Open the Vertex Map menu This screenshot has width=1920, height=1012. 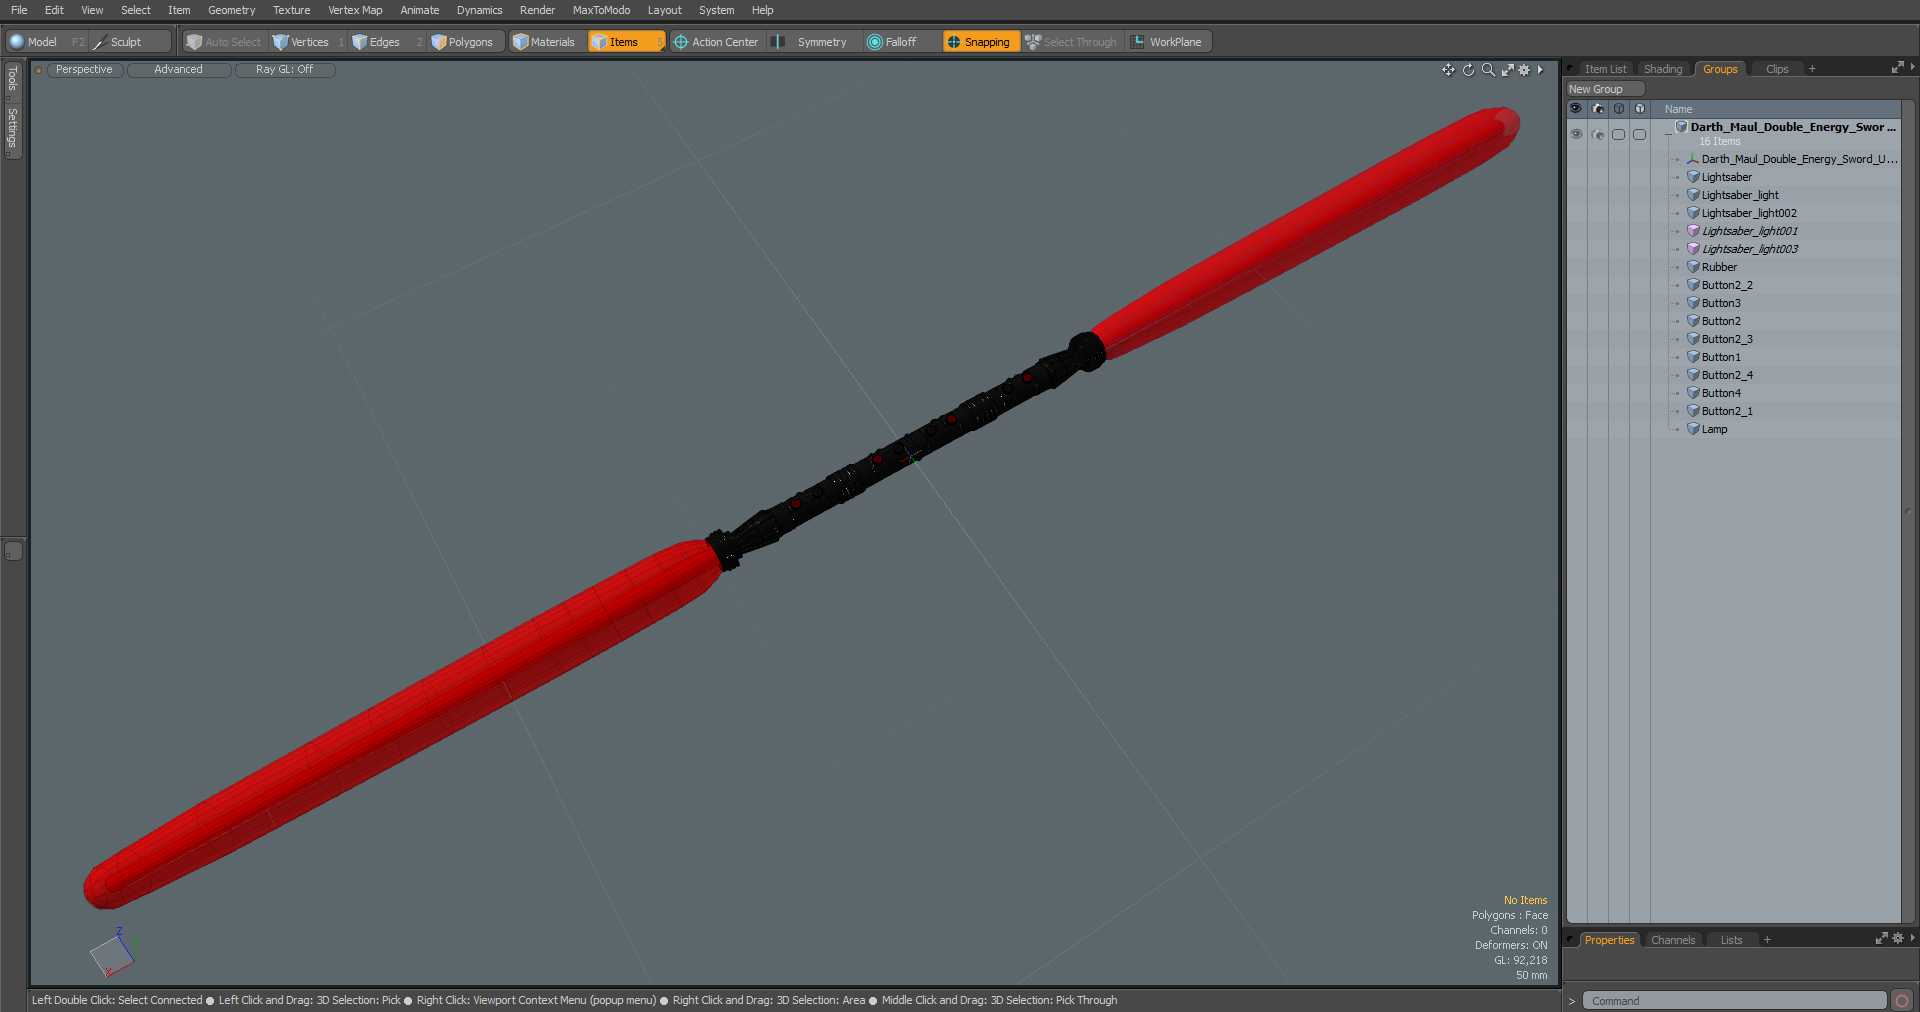pos(355,10)
